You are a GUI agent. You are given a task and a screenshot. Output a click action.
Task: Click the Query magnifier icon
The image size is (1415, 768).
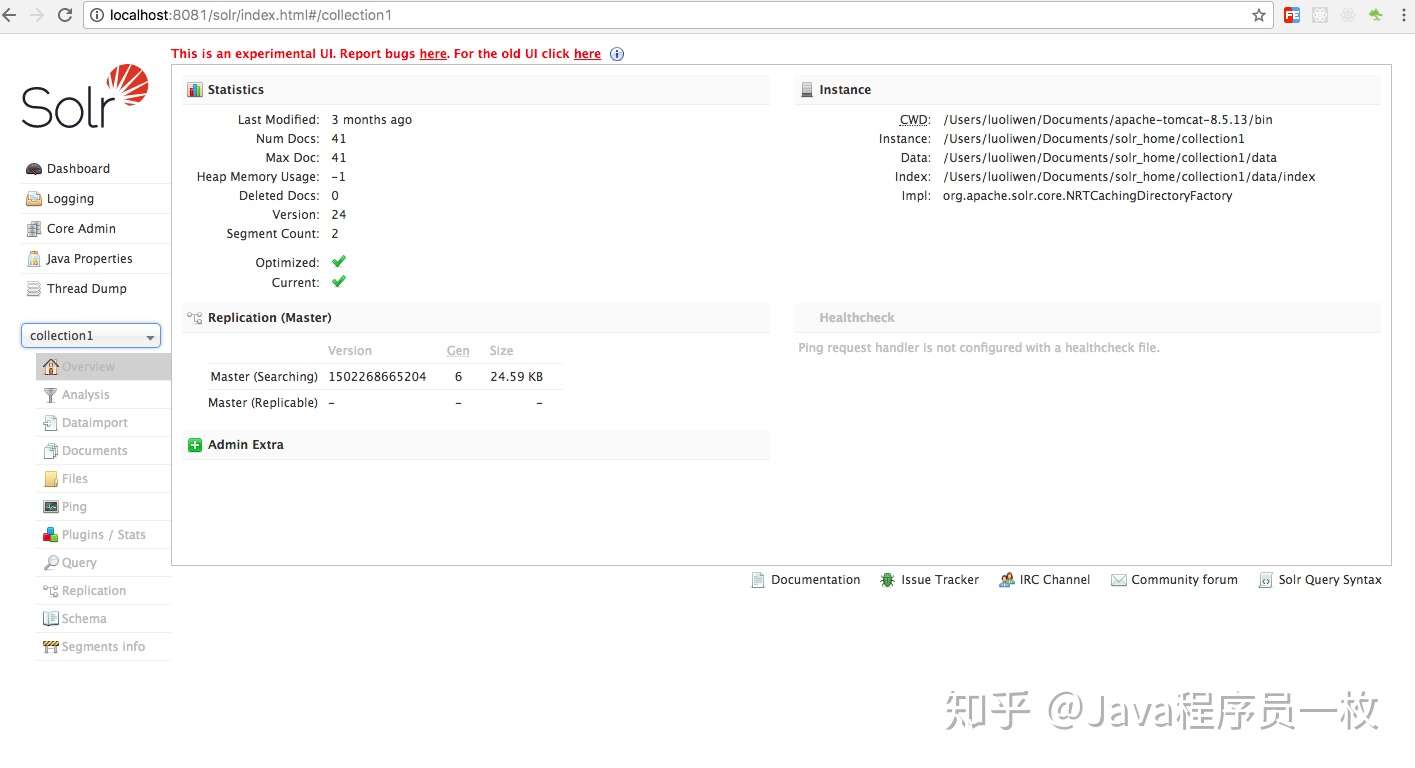point(50,563)
